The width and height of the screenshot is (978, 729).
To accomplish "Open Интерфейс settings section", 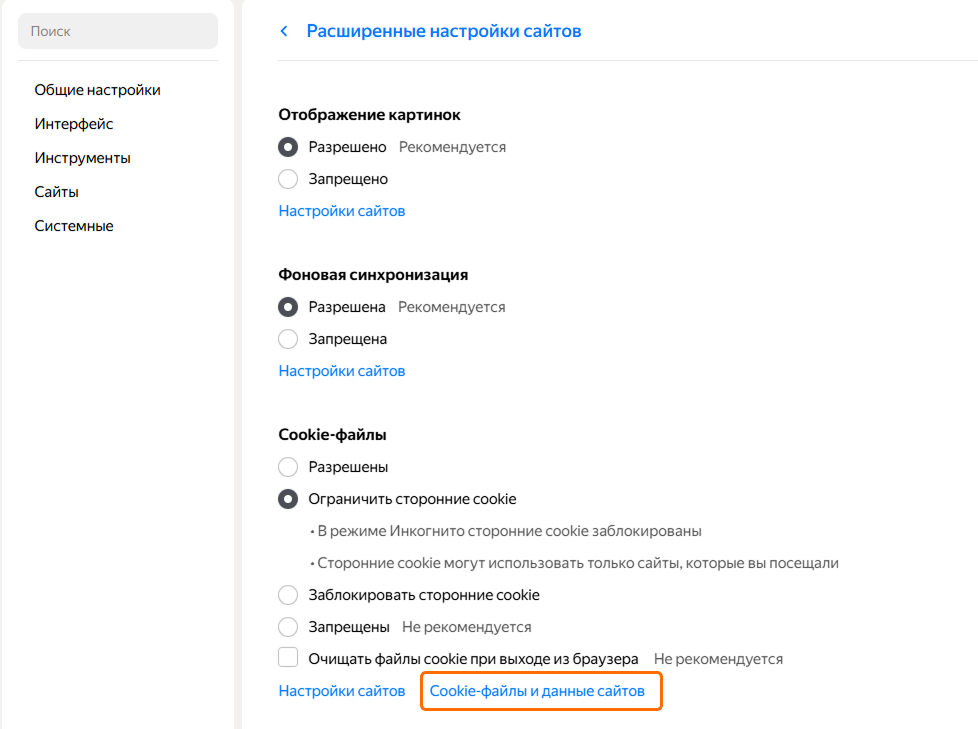I will click(x=74, y=124).
